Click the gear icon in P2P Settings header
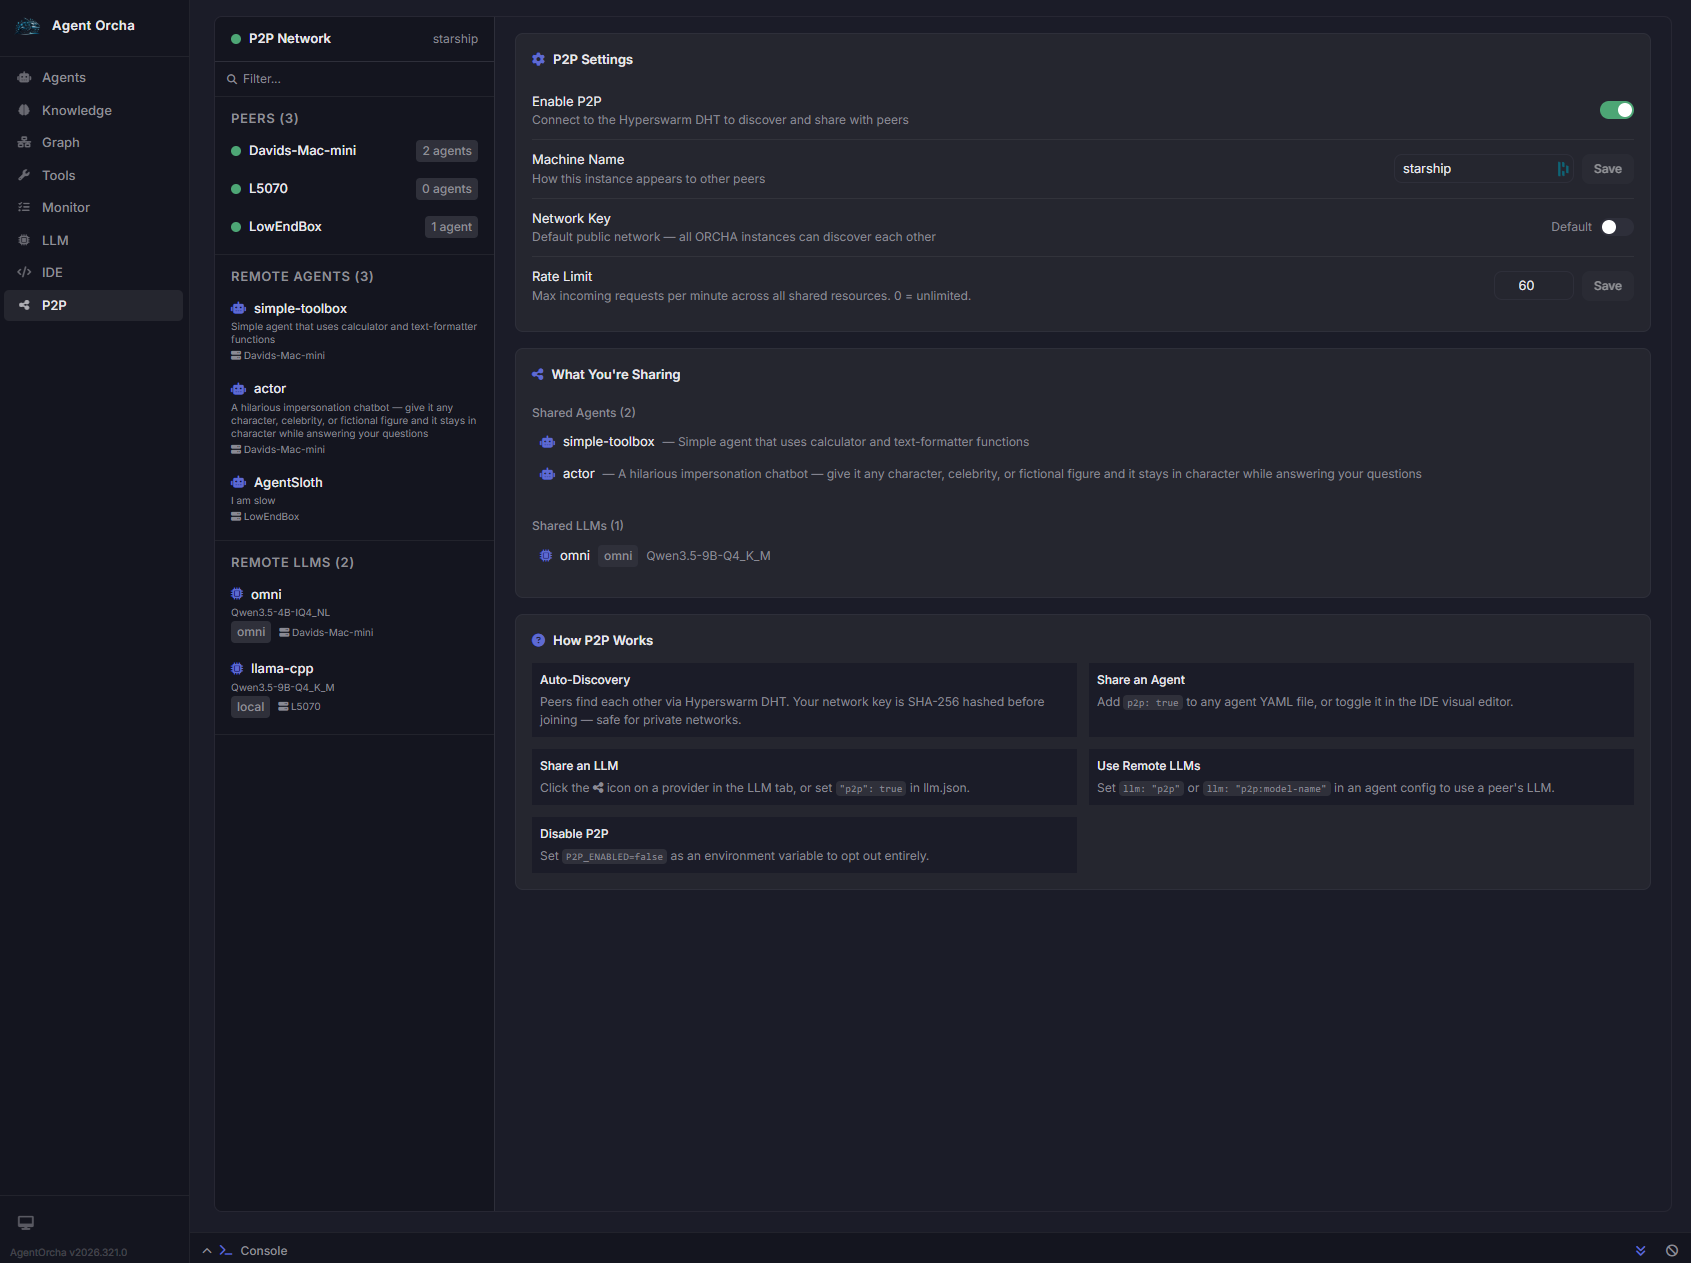The image size is (1691, 1263). (x=539, y=60)
